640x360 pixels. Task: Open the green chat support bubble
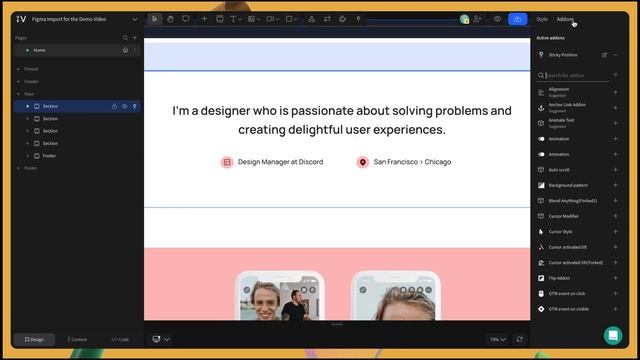click(x=613, y=336)
